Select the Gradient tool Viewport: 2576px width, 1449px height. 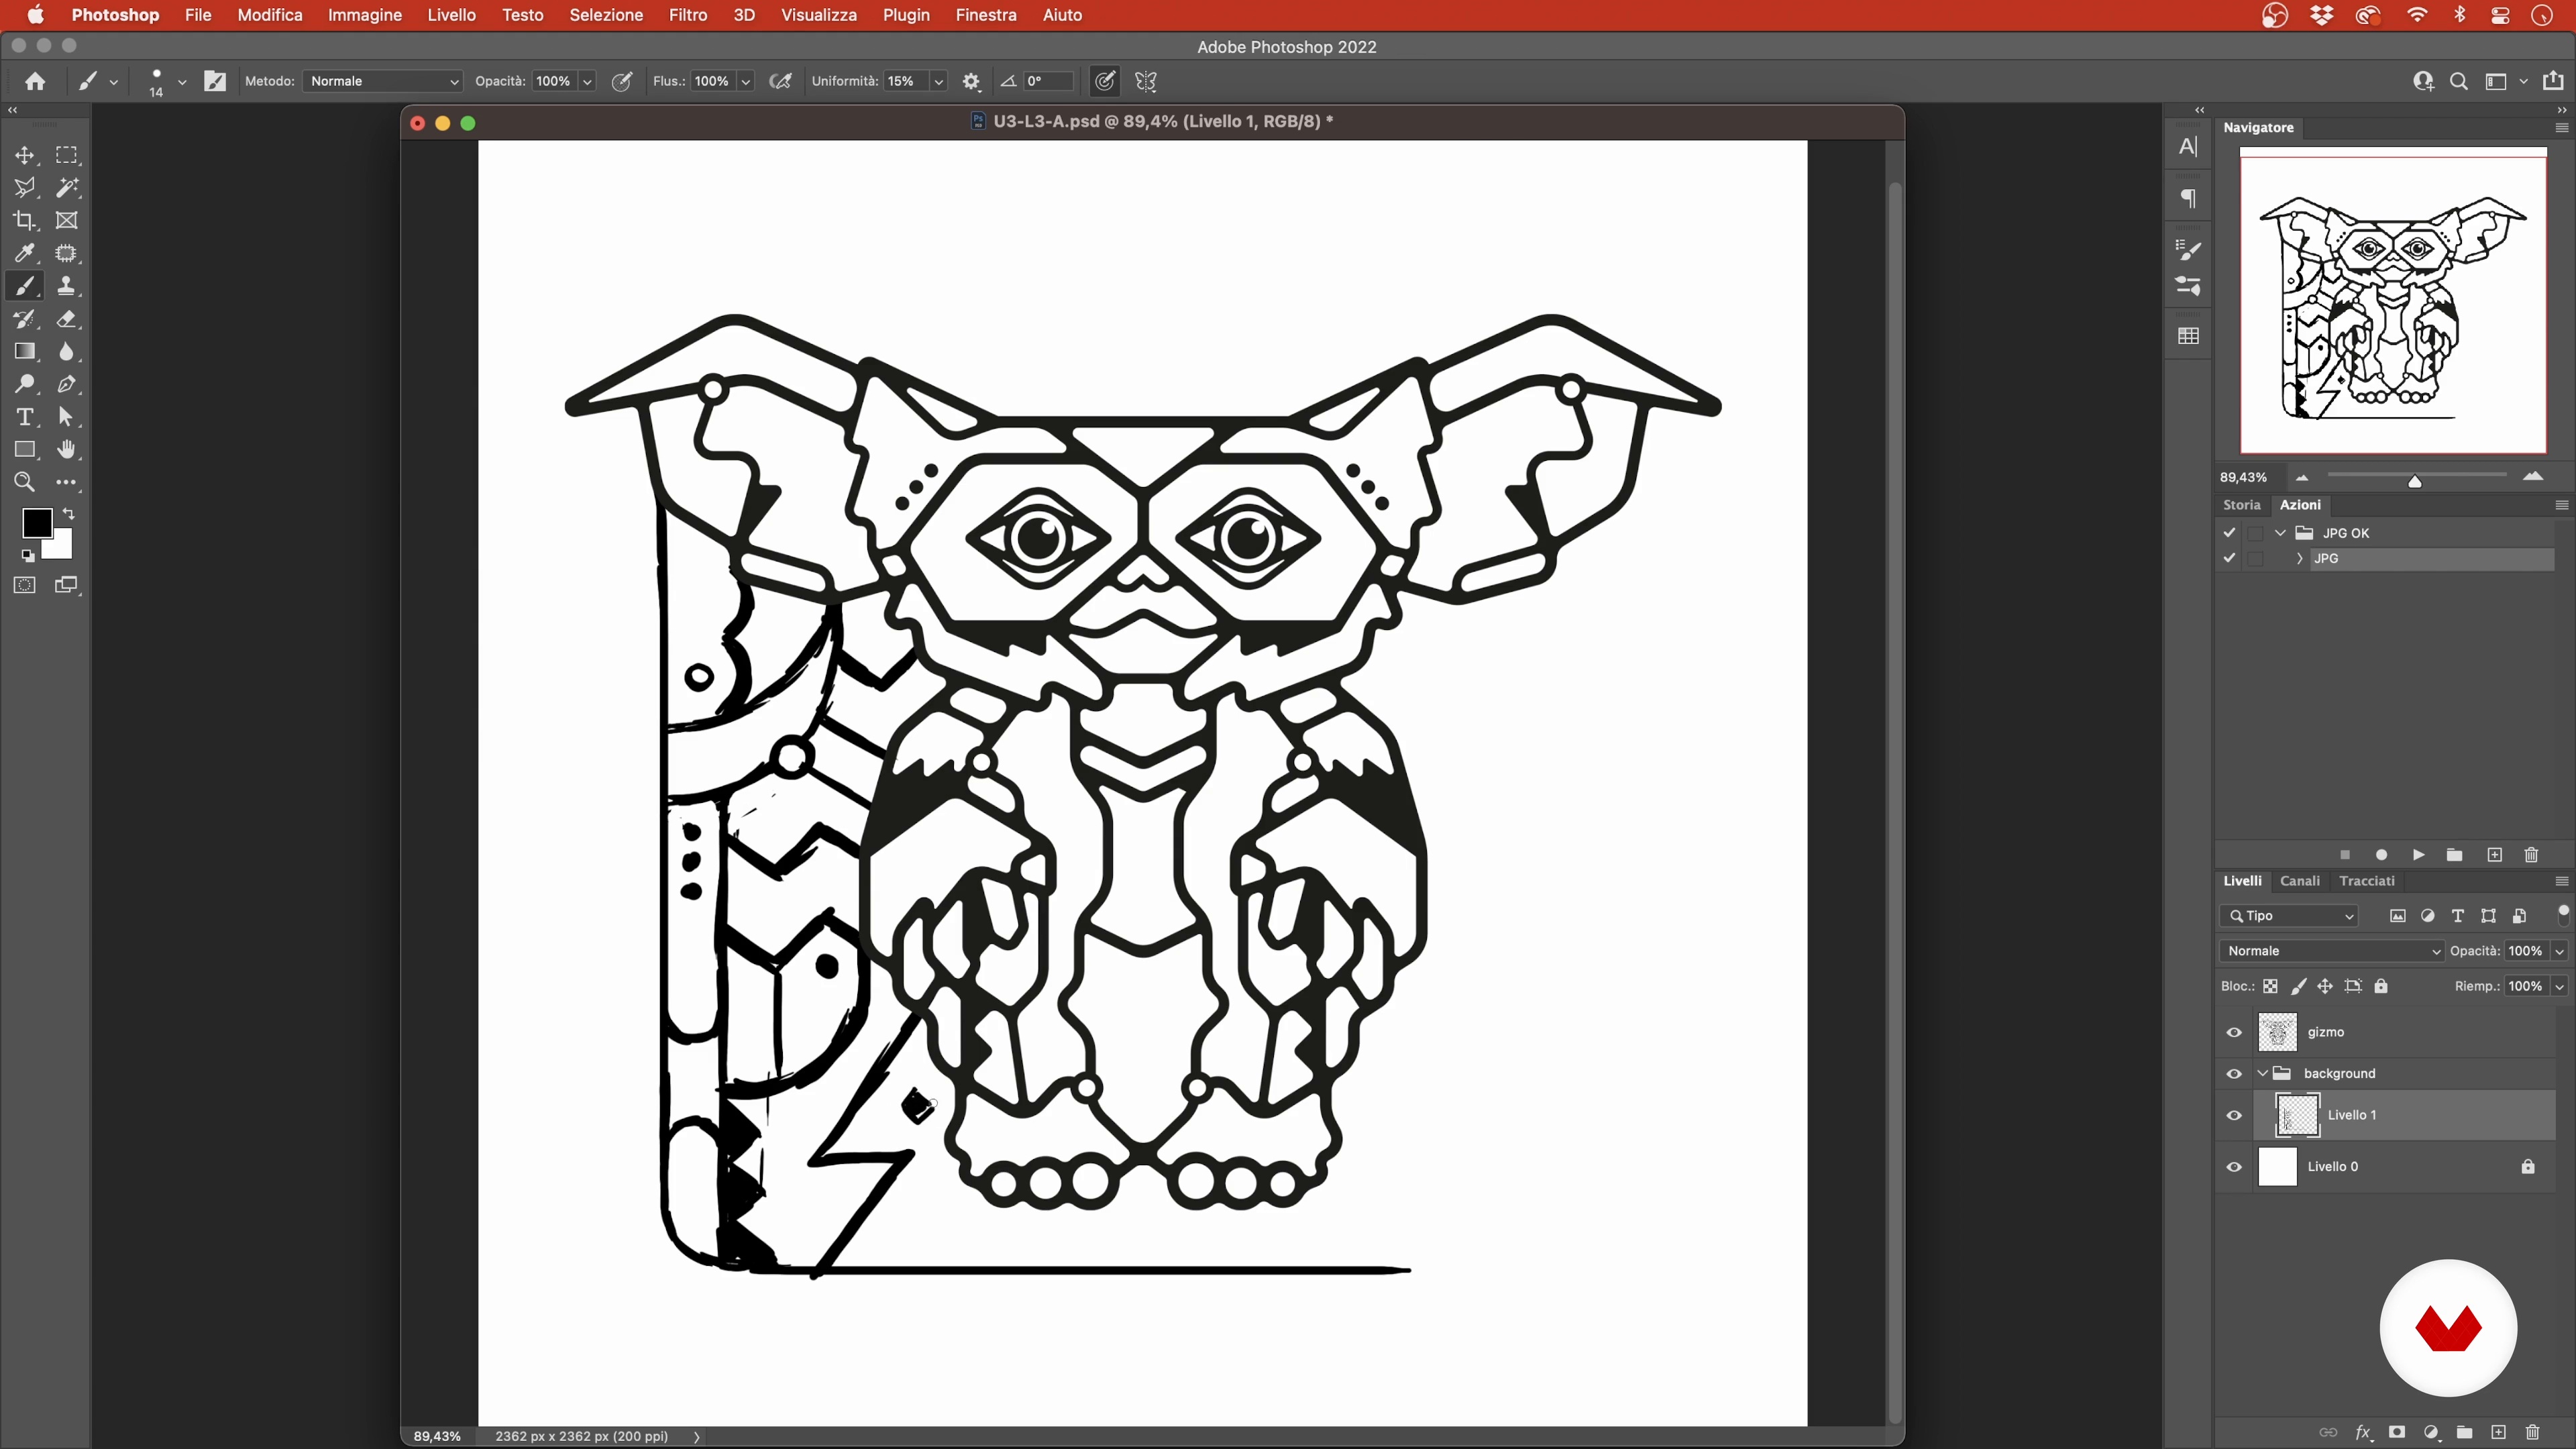pyautogui.click(x=25, y=351)
